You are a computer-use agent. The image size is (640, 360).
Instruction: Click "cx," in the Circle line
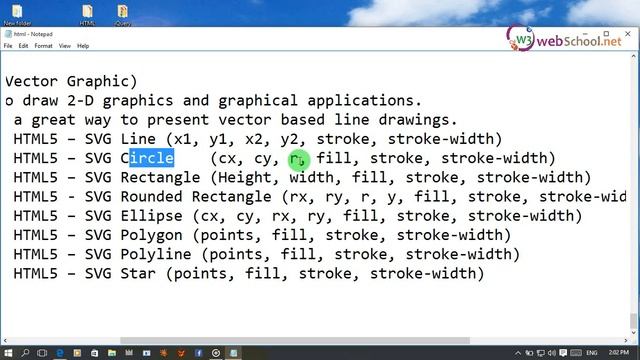231,158
